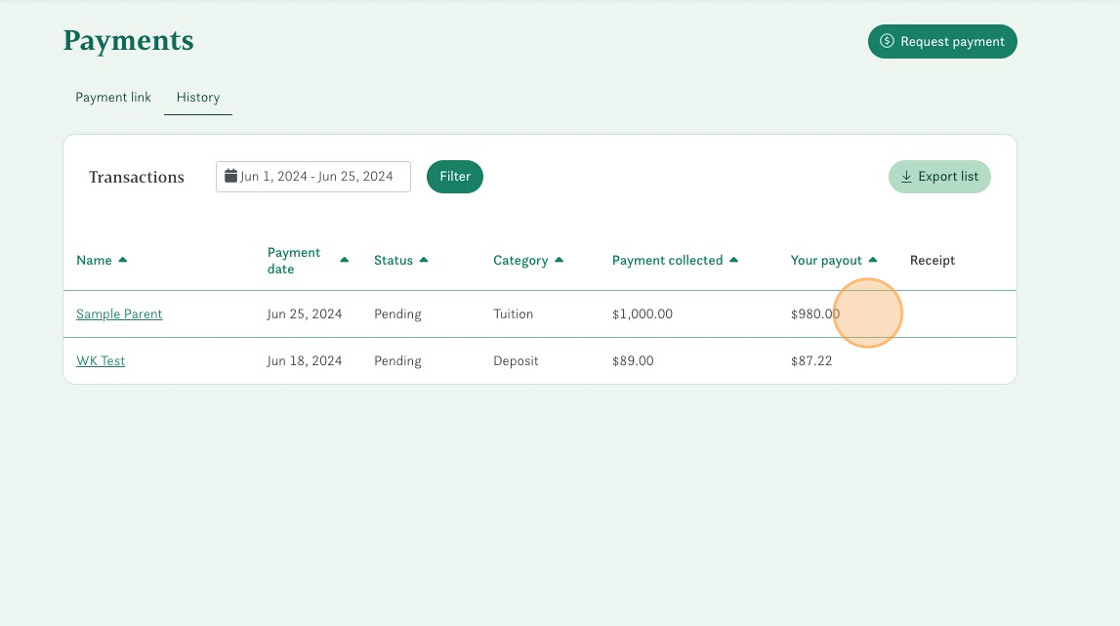Image resolution: width=1120 pixels, height=626 pixels.
Task: Click the download icon beside Export list
Action: [906, 176]
